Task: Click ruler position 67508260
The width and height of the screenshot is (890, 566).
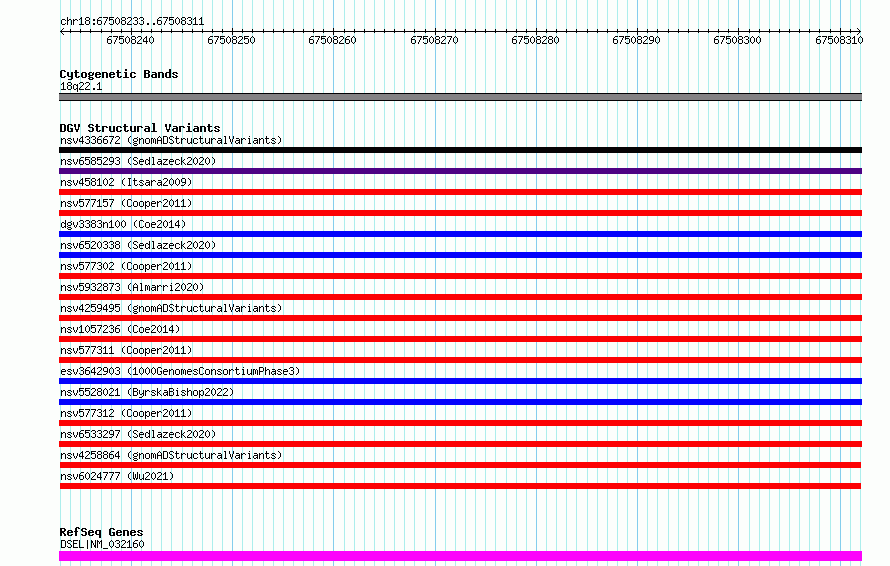Action: point(333,40)
